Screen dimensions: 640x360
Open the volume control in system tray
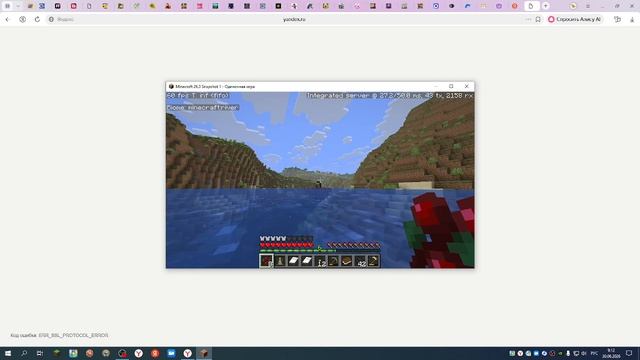coord(584,353)
